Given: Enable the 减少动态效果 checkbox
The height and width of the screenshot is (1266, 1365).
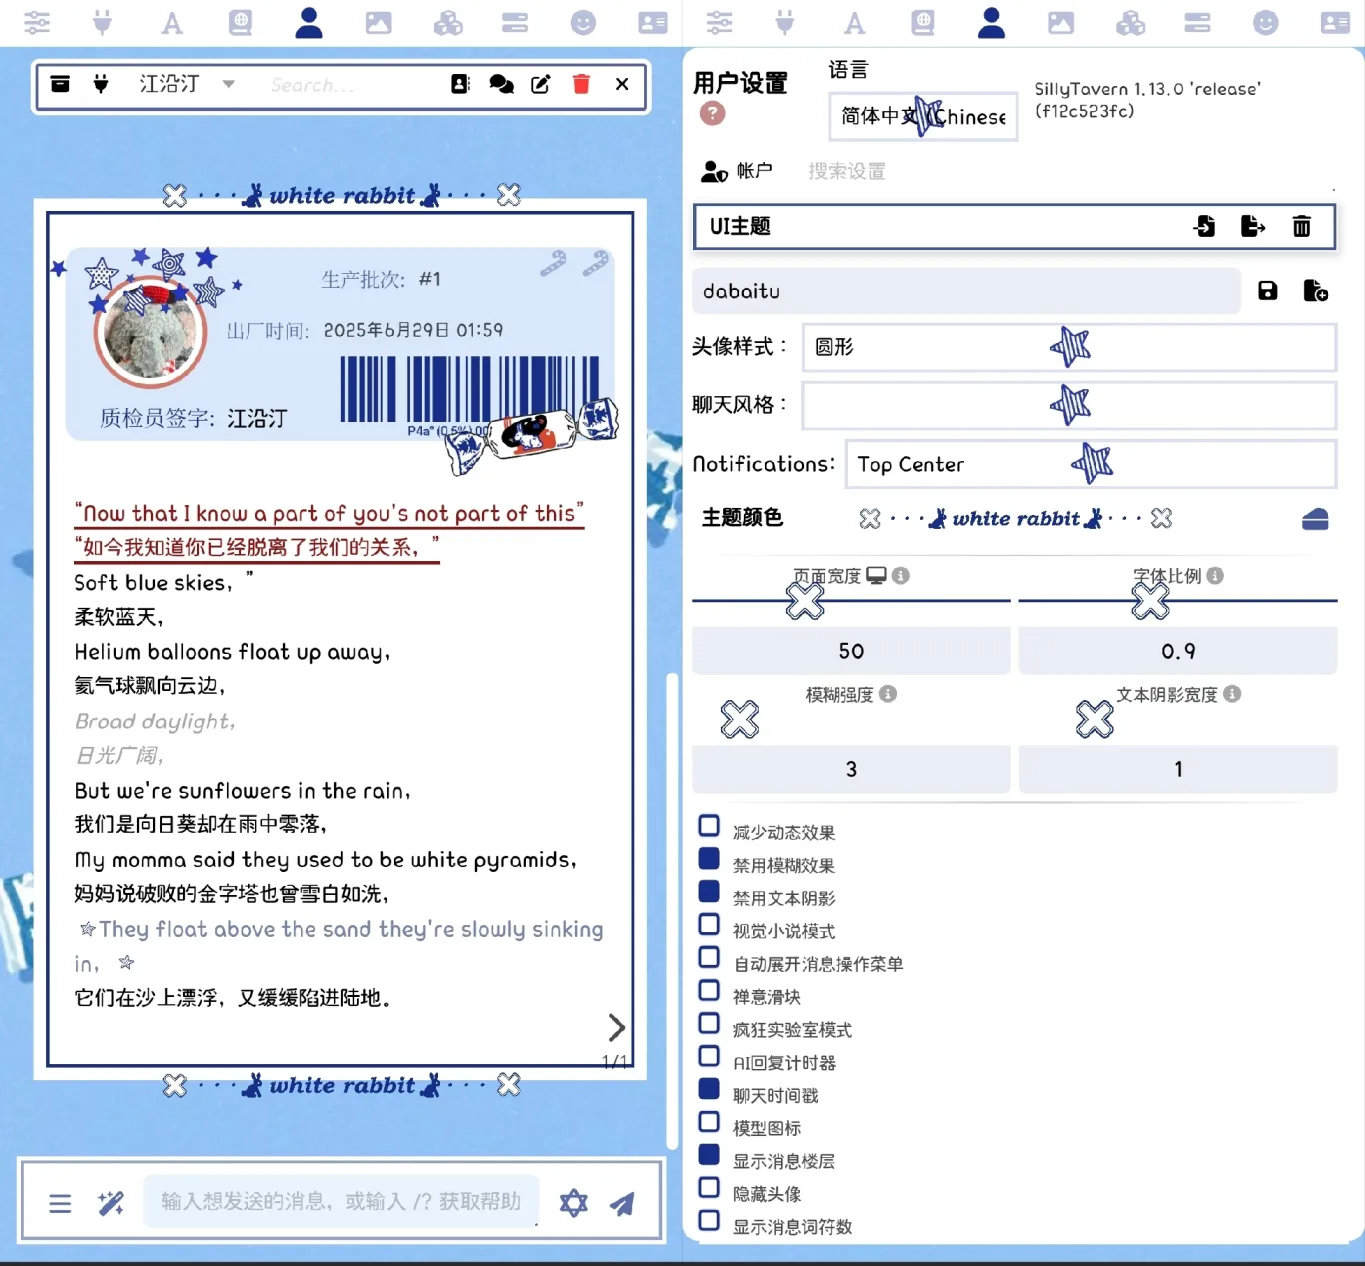Looking at the screenshot, I should [709, 826].
